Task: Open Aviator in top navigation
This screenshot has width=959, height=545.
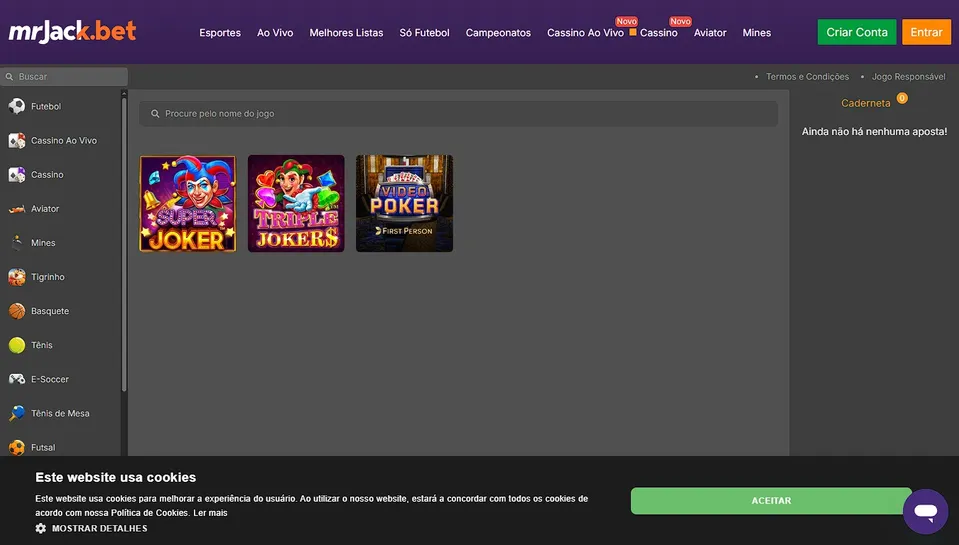Action: point(710,32)
